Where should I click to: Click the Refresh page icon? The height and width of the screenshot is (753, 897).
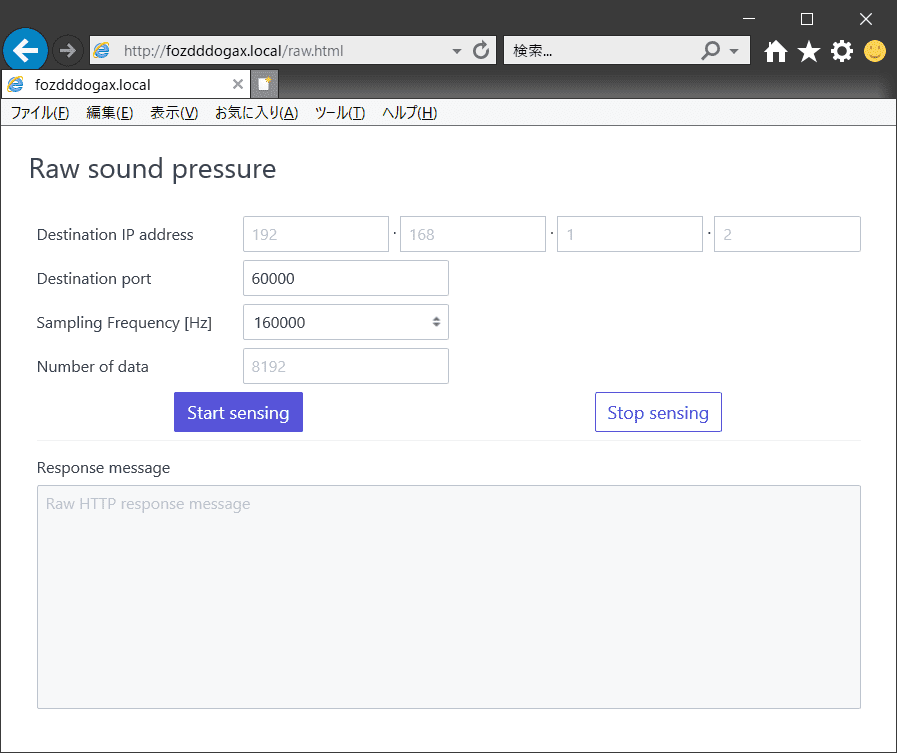[481, 50]
